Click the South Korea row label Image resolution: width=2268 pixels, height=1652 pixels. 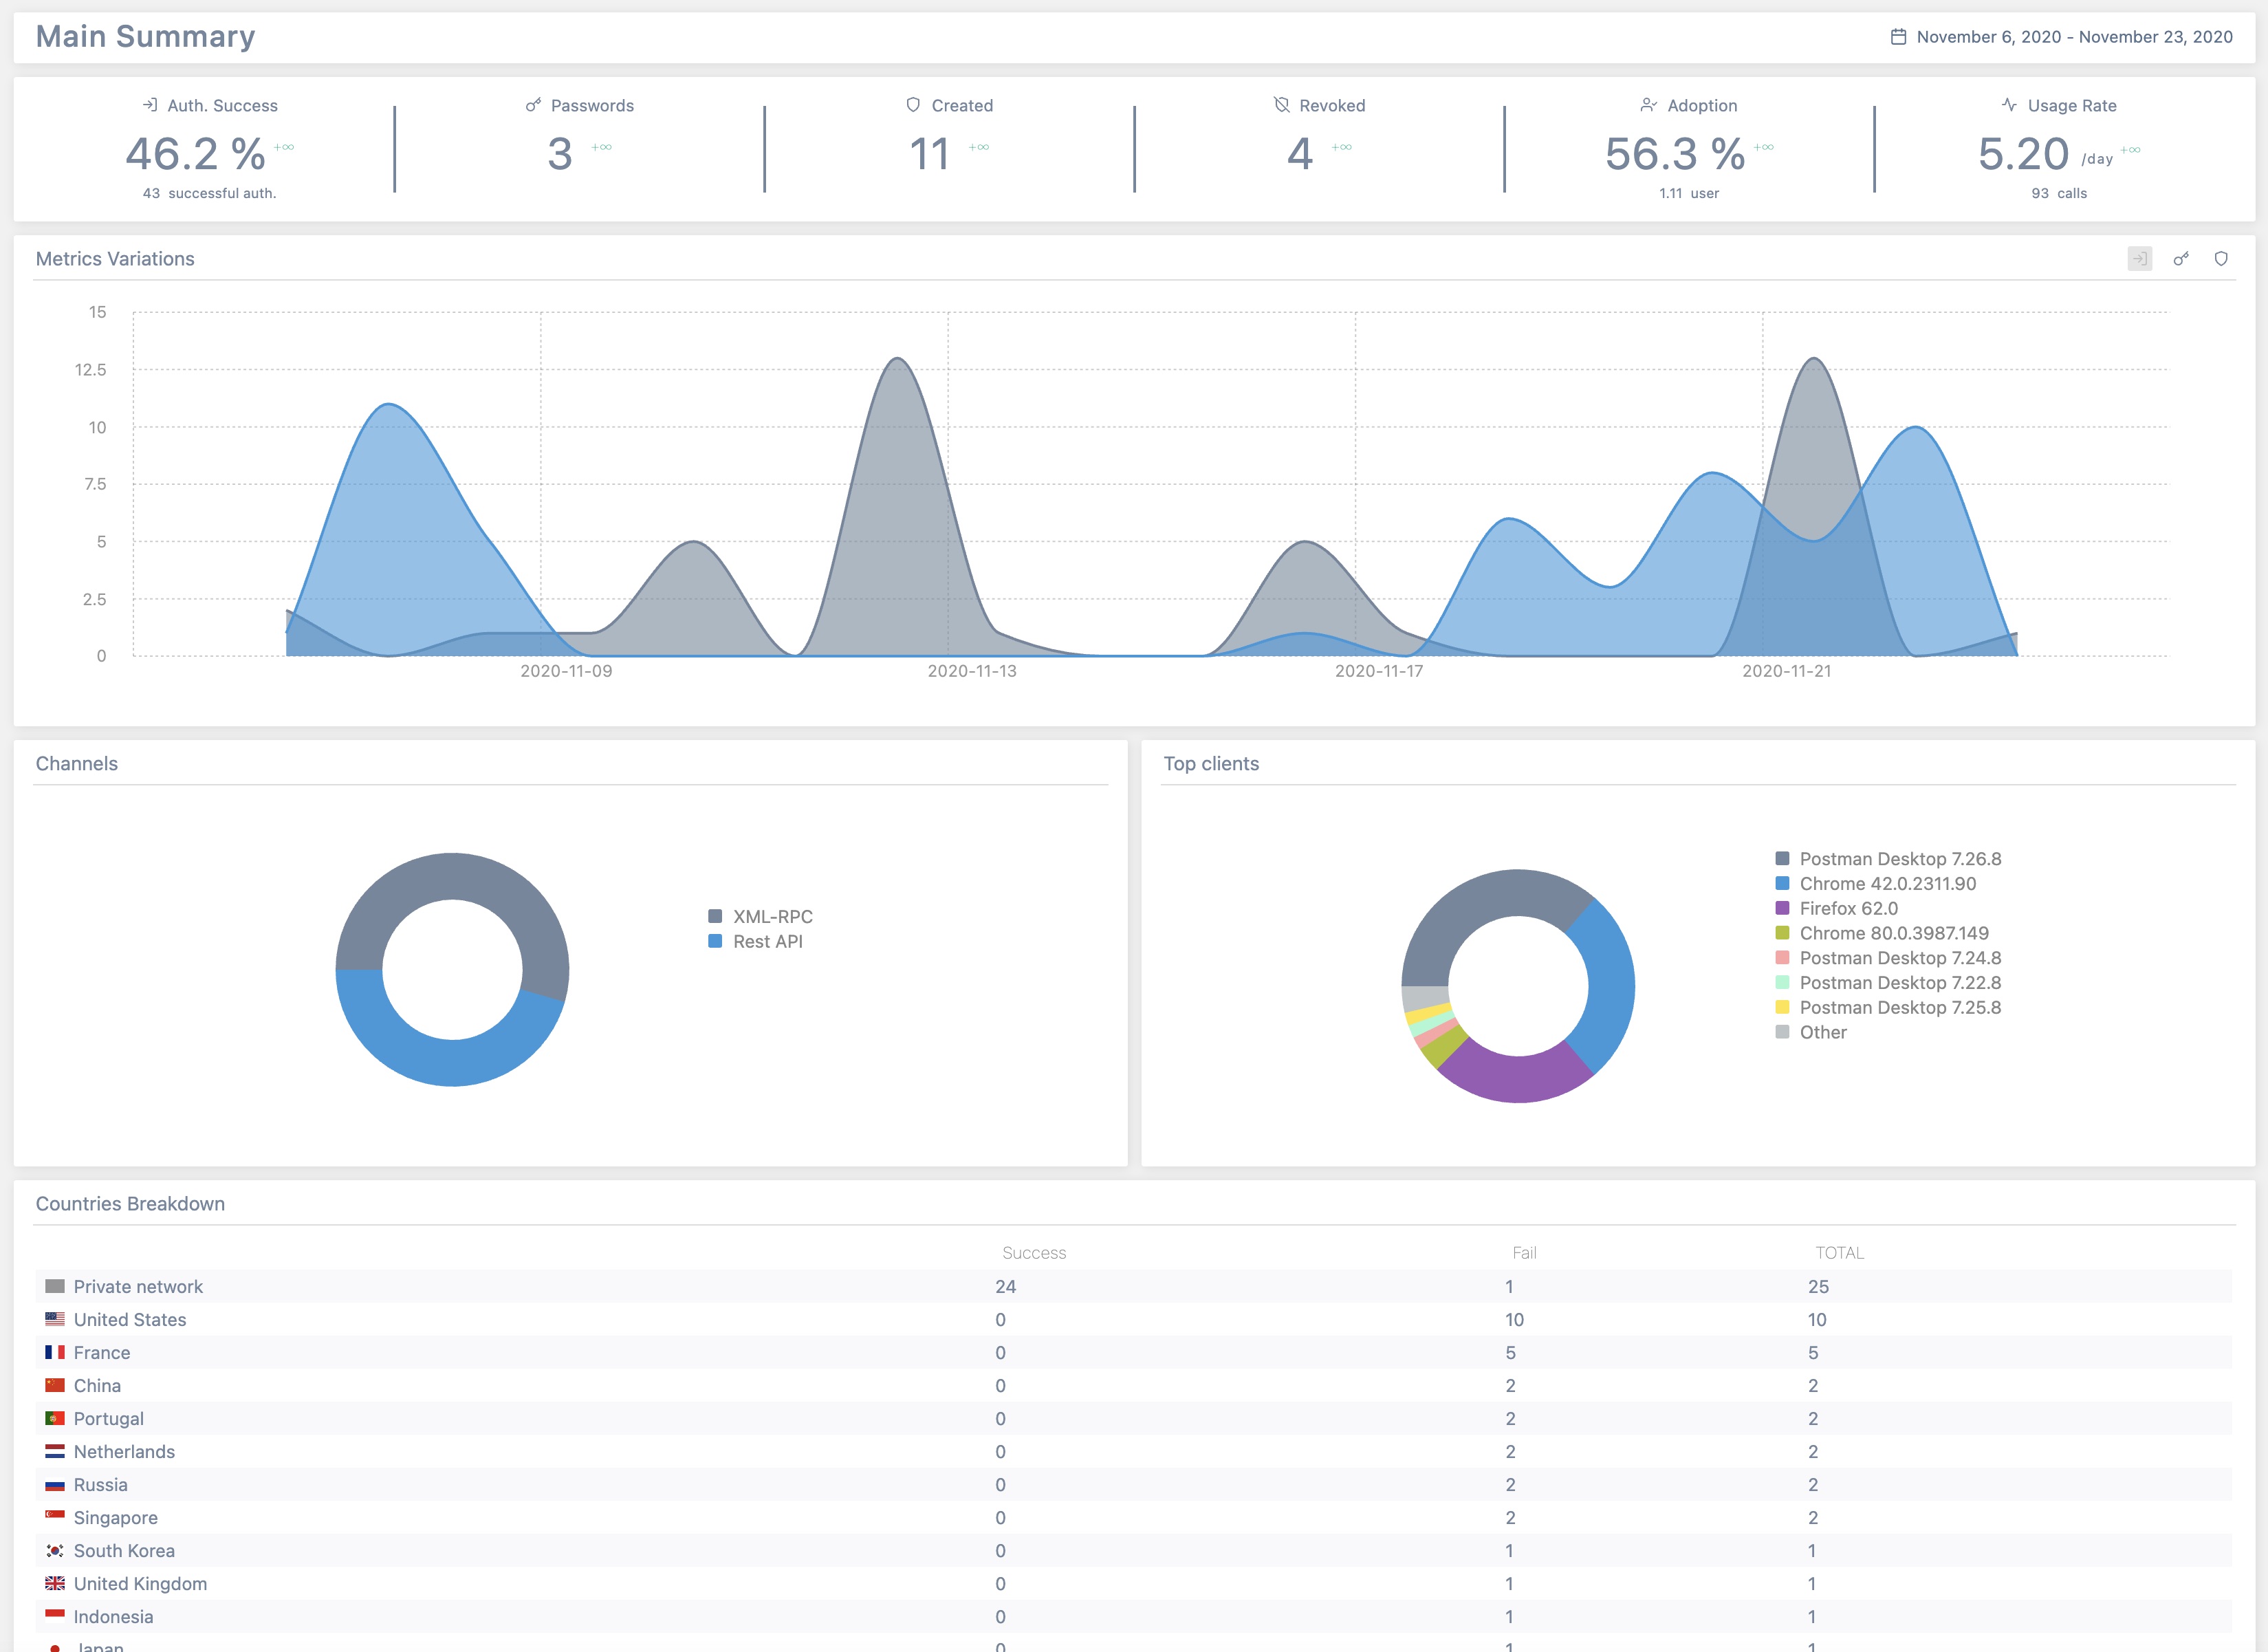pos(124,1550)
